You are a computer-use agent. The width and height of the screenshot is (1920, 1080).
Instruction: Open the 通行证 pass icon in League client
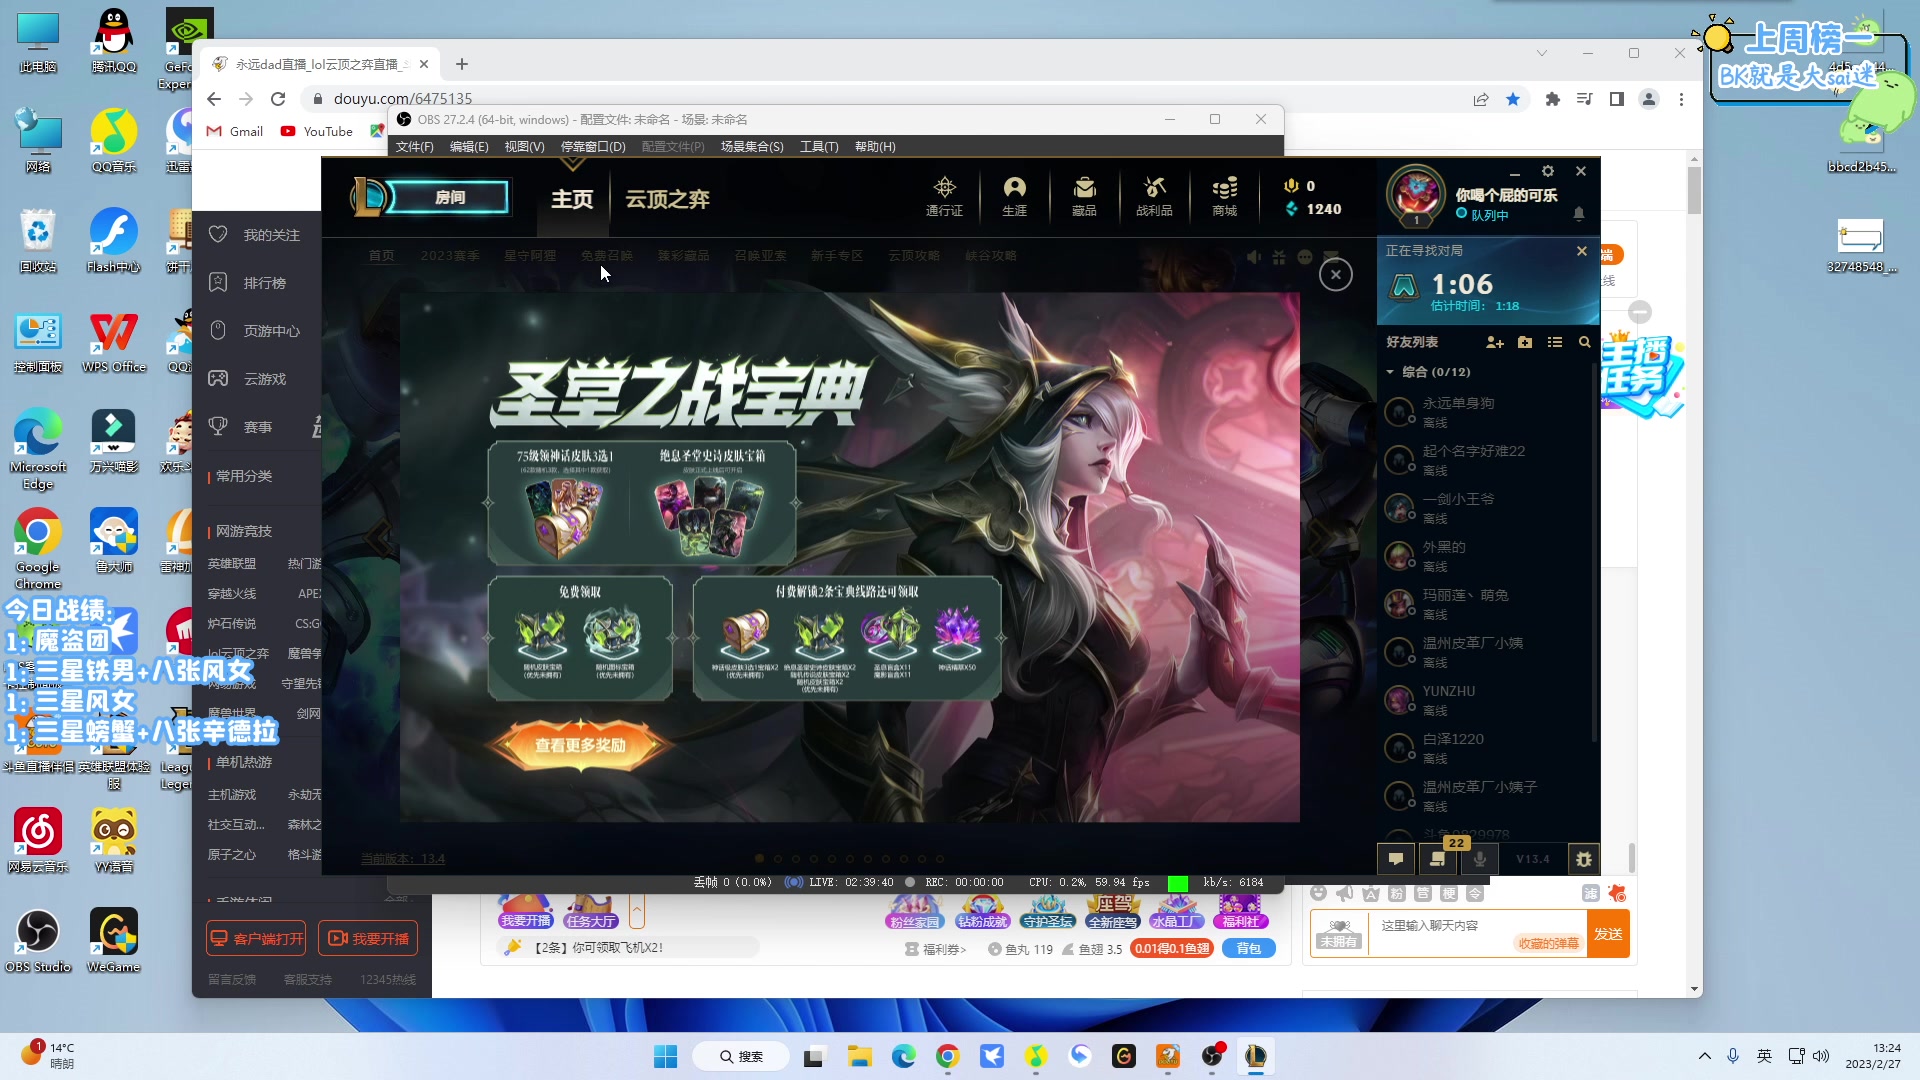click(944, 196)
